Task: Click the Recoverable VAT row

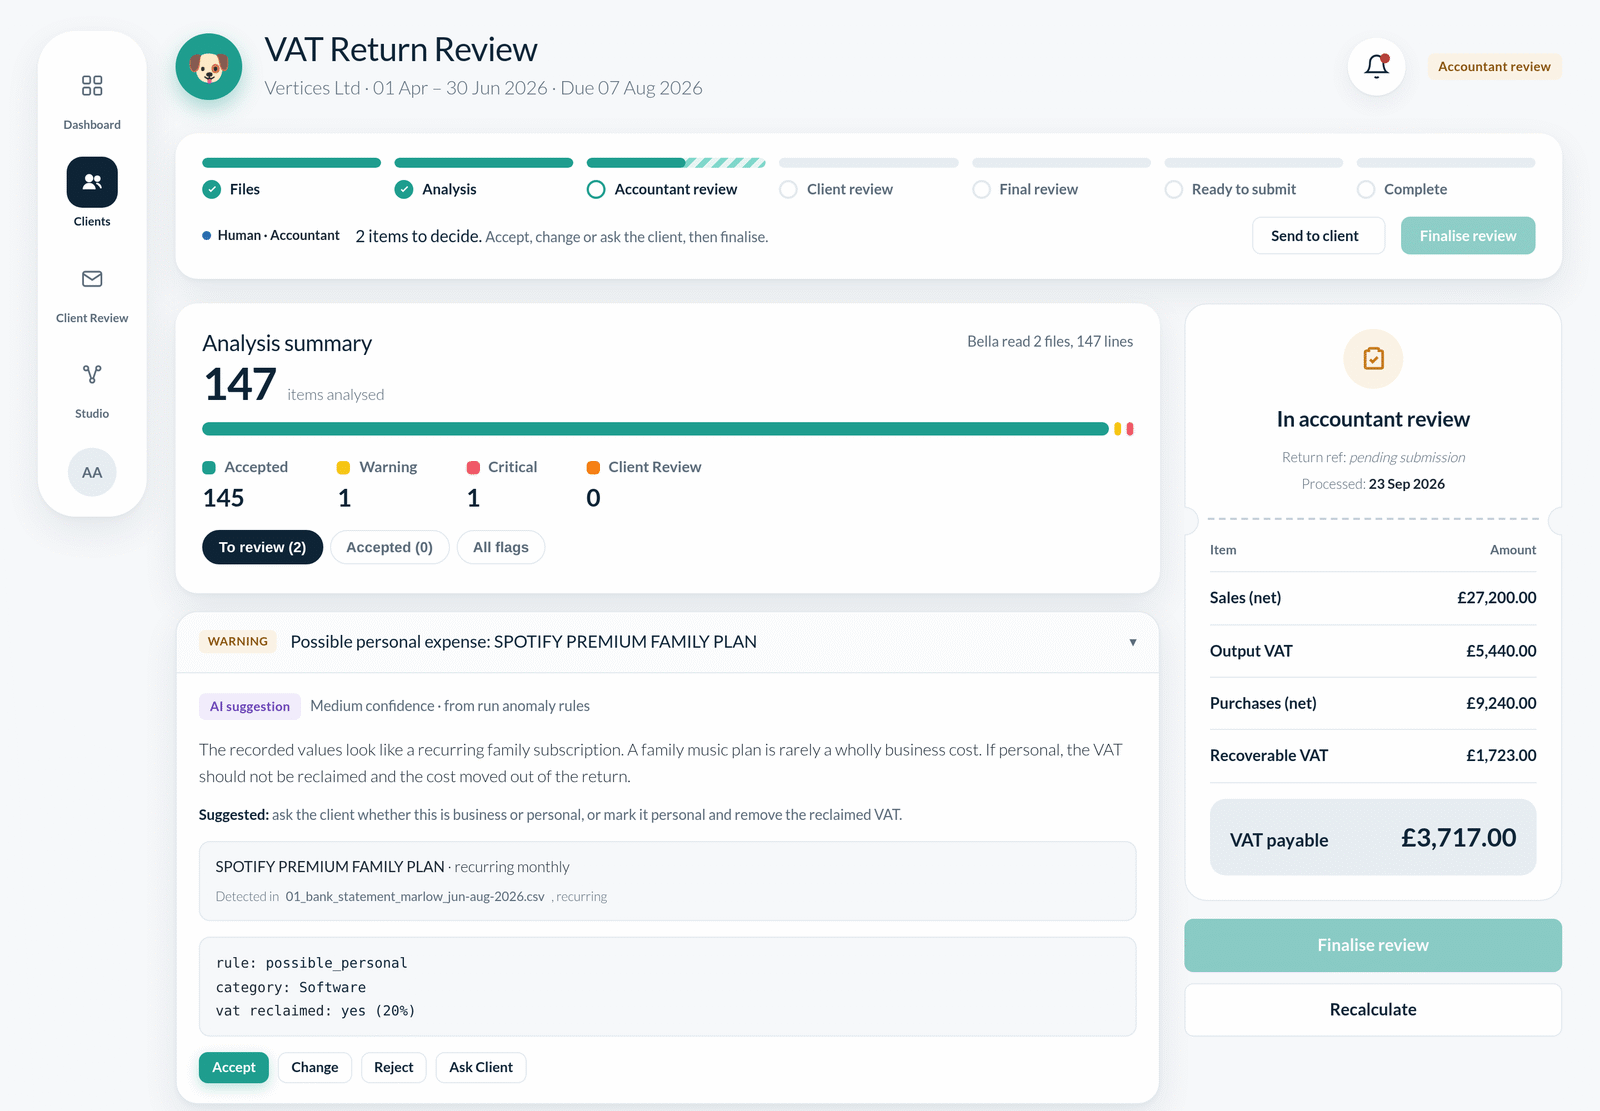Action: tap(1373, 756)
